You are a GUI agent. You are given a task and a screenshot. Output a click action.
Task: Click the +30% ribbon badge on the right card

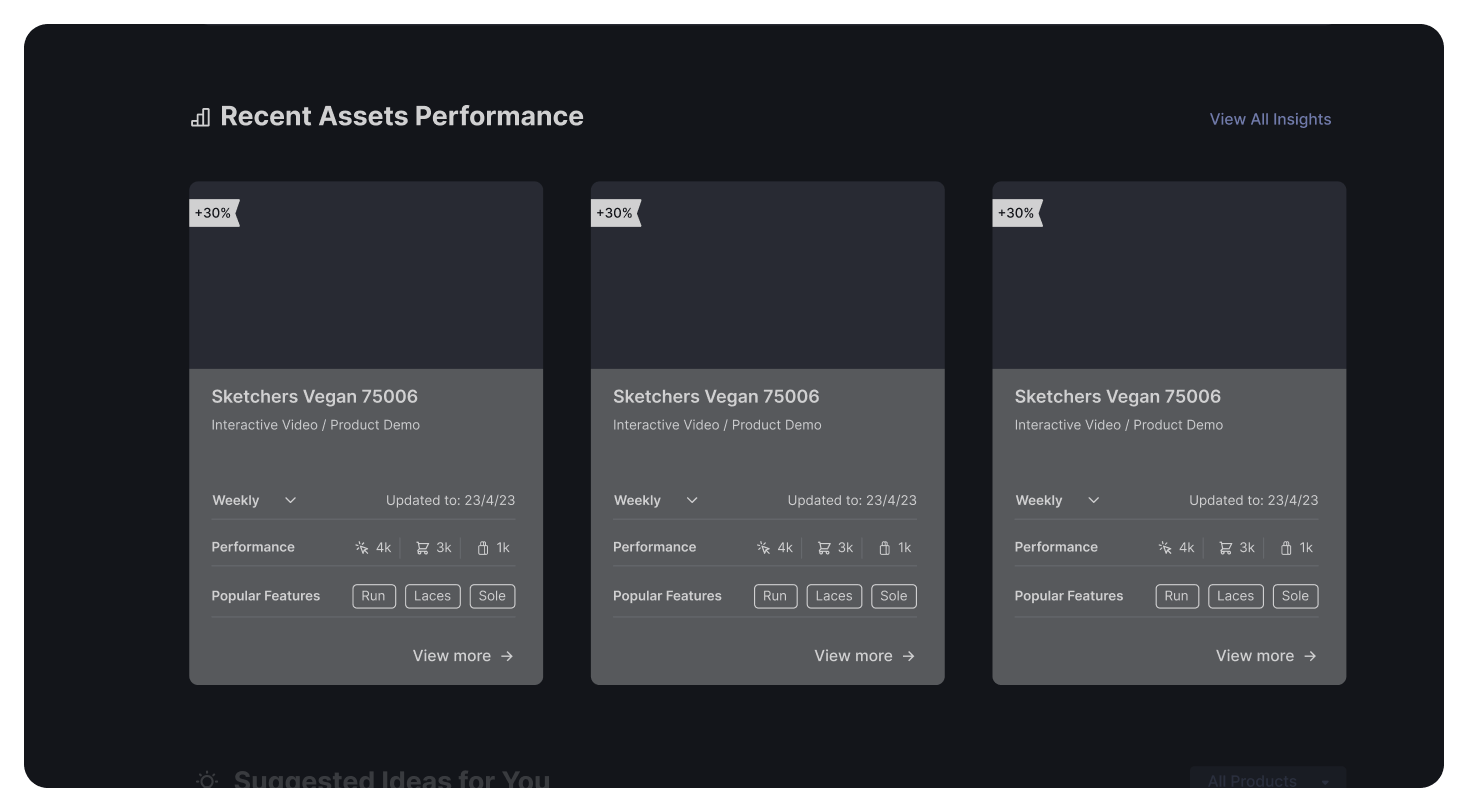[x=1017, y=213]
